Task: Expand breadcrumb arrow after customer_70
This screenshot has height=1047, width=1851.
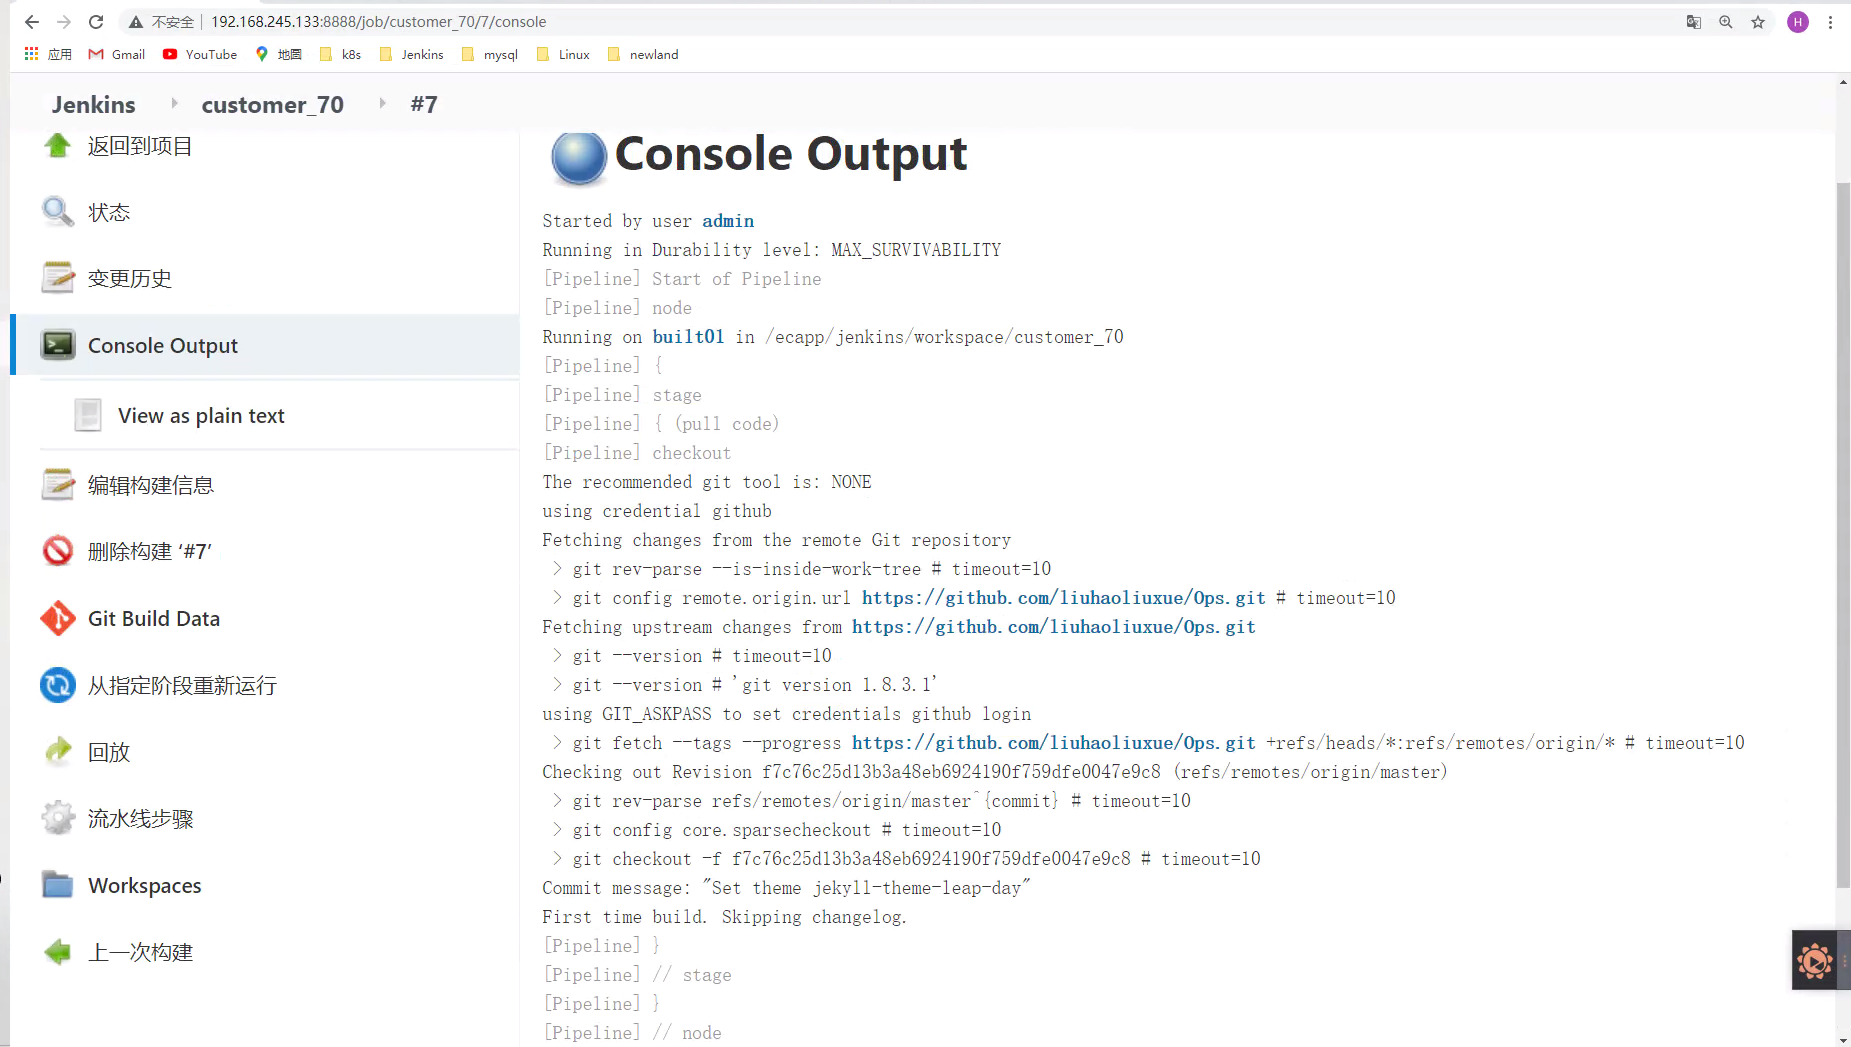Action: [382, 103]
